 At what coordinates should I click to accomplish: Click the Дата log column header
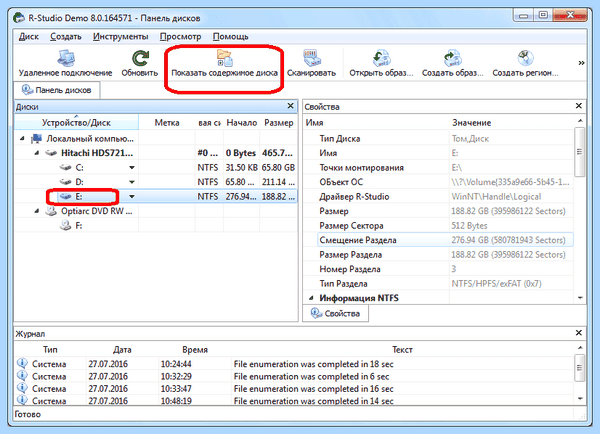pyautogui.click(x=122, y=349)
